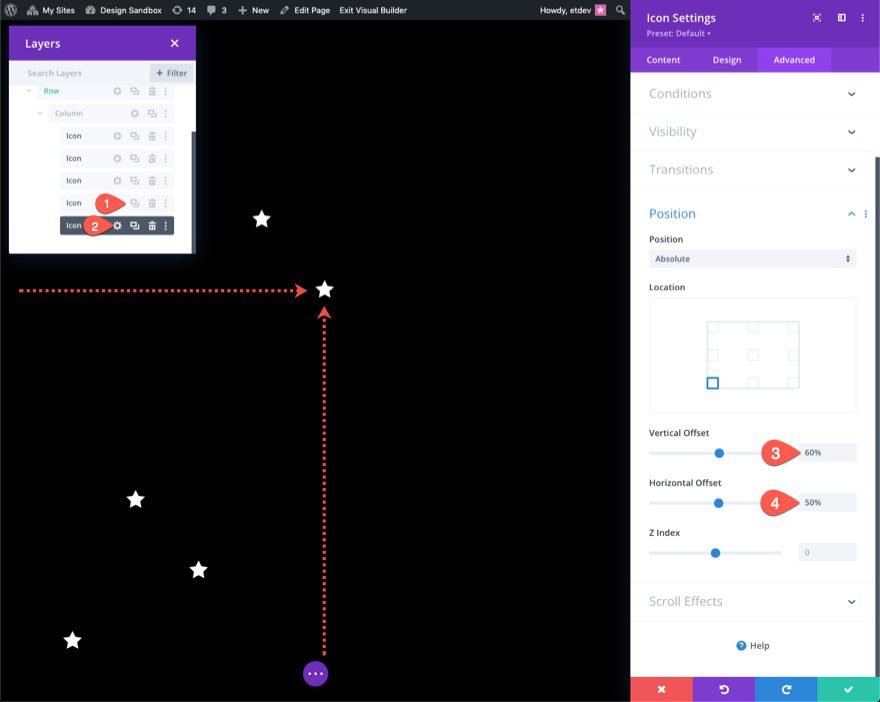Screen dimensions: 880x702
Task: Click the WordPress logo in the admin bar
Action: (11, 9)
